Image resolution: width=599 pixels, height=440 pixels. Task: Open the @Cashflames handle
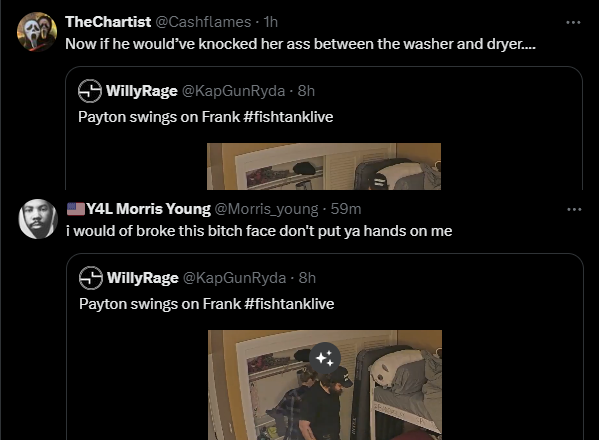tap(203, 22)
